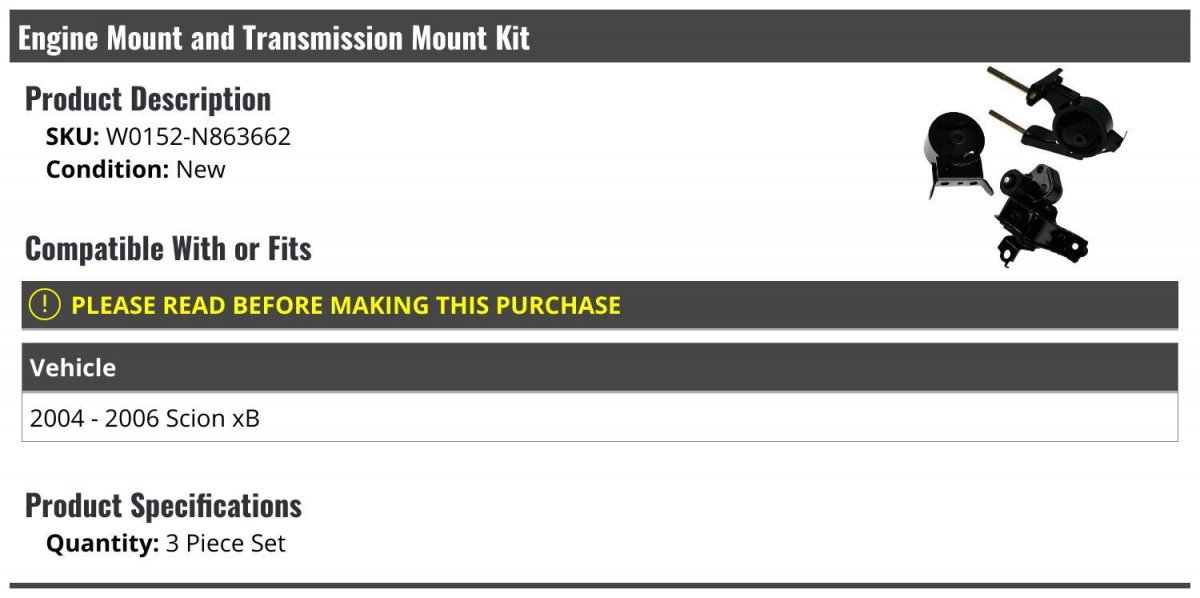The height and width of the screenshot is (598, 1200).
Task: Click the 'Quantity:' label
Action: pos(102,544)
